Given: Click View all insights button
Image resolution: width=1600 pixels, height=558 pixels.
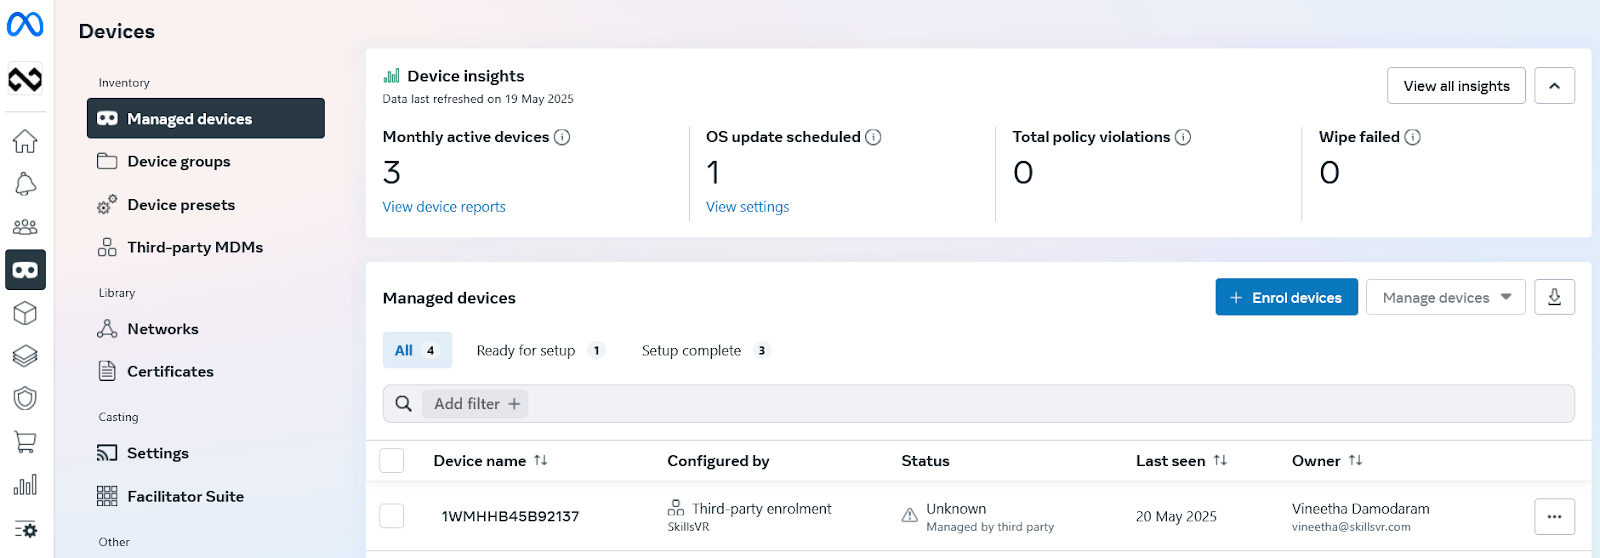Looking at the screenshot, I should pyautogui.click(x=1456, y=86).
